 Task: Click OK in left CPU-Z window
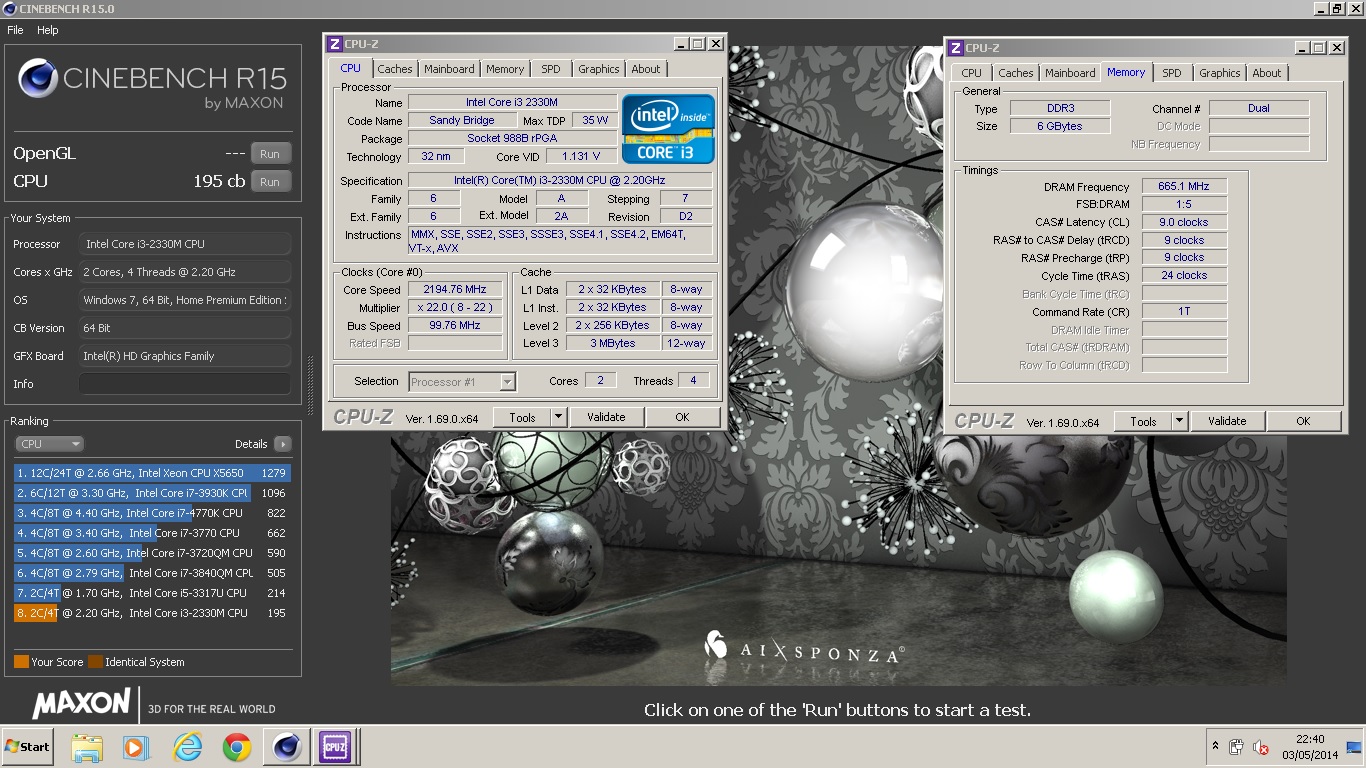coord(682,417)
